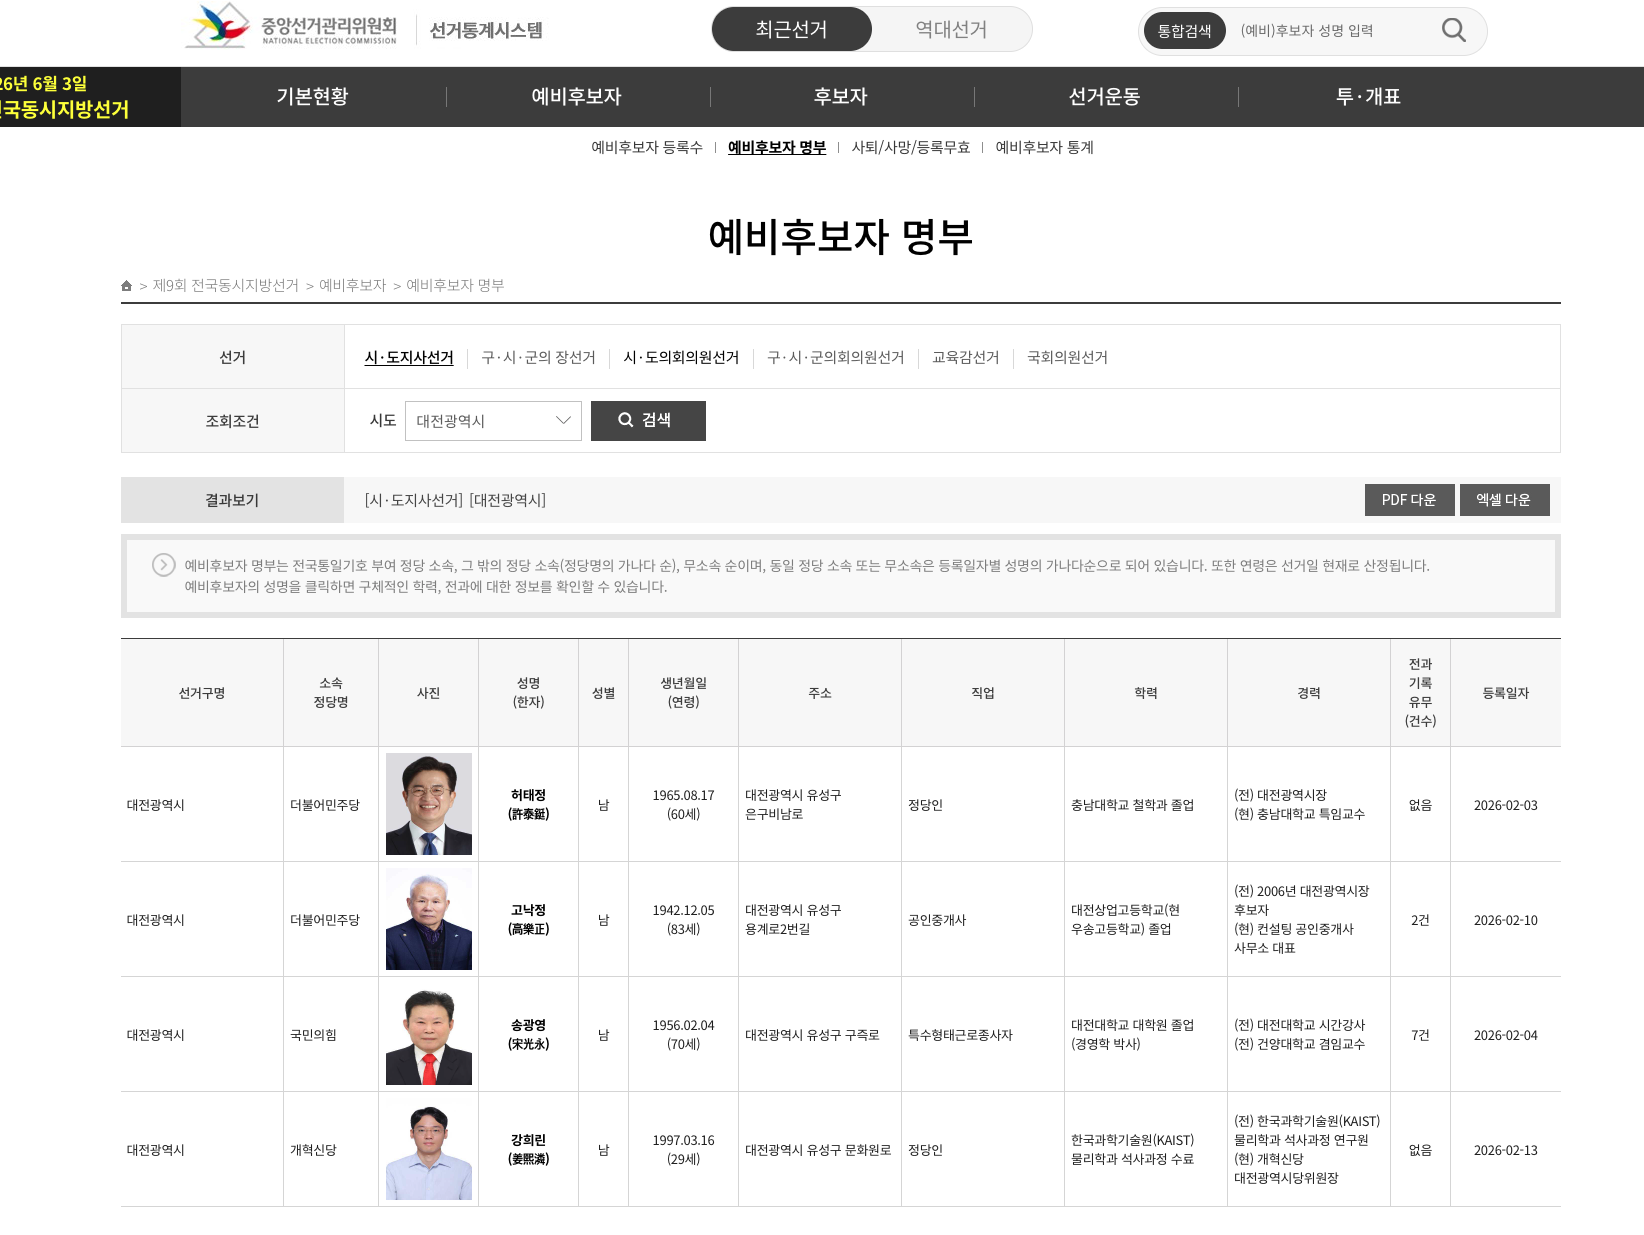Select the 최근선거 toggle
The width and height of the screenshot is (1644, 1235).
pos(791,30)
